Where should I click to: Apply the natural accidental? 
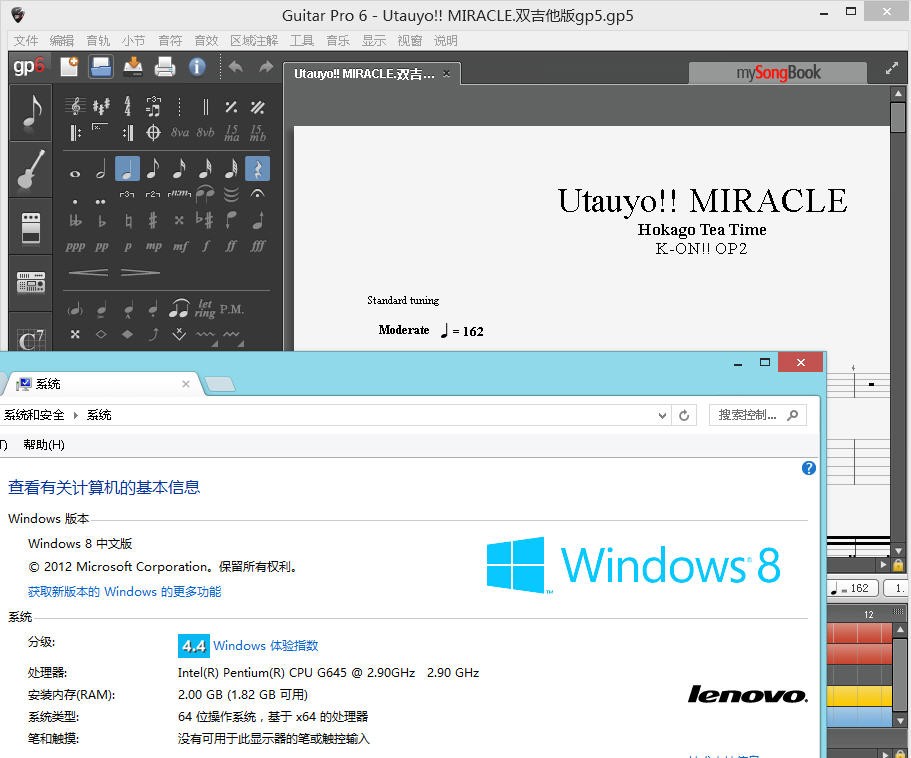pyautogui.click(x=128, y=221)
